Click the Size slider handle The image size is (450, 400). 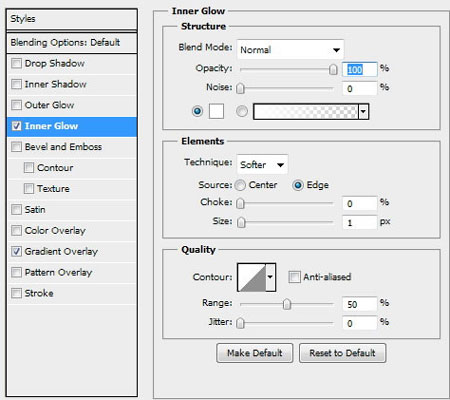click(x=241, y=222)
